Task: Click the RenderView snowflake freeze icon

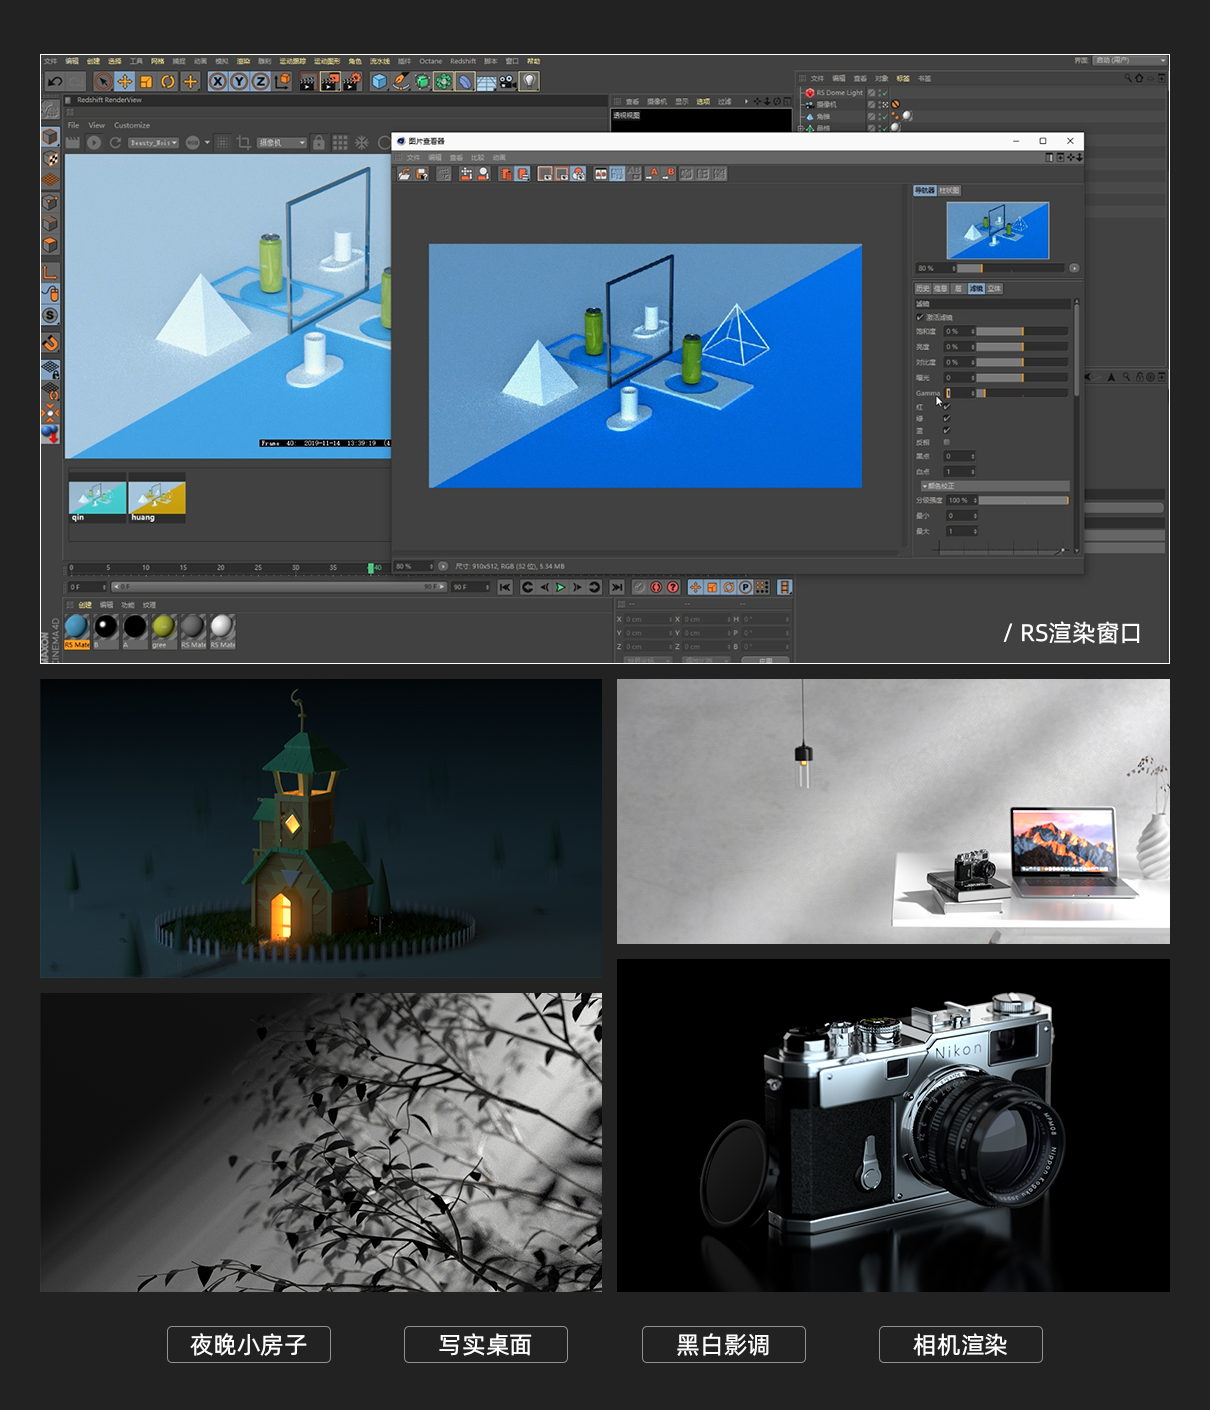Action: (362, 143)
